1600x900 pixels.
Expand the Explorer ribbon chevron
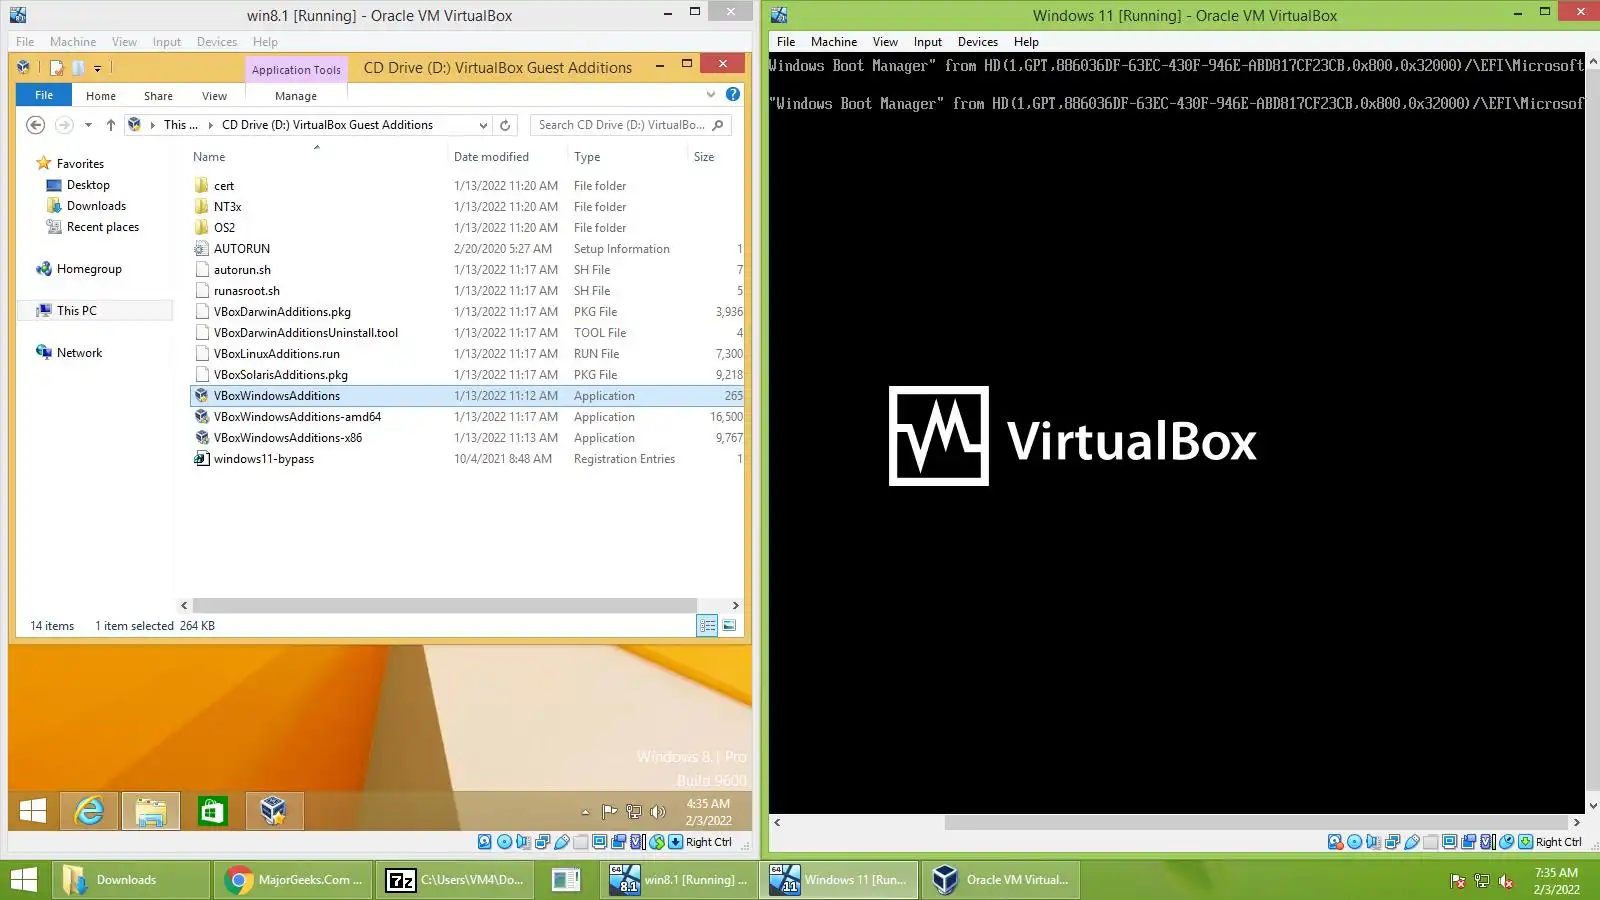tap(711, 94)
